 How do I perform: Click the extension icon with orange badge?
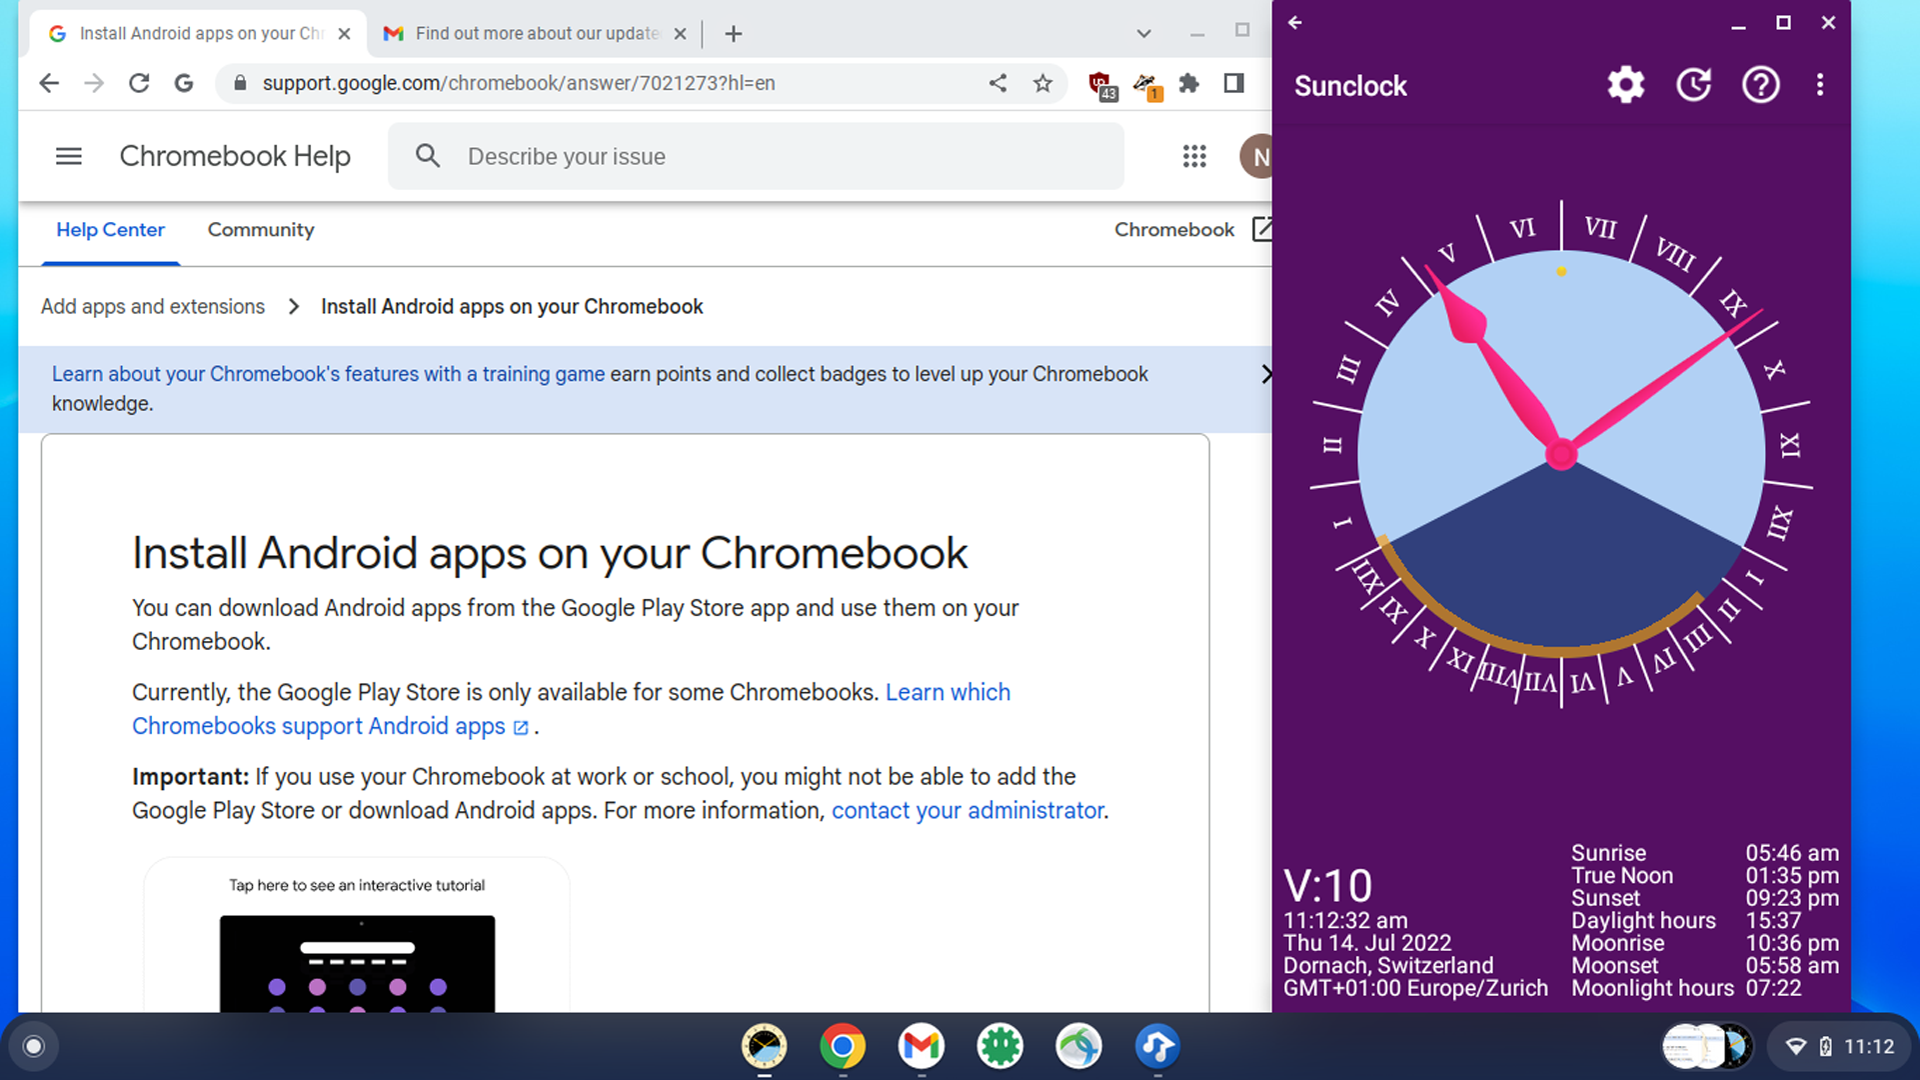[x=1147, y=86]
